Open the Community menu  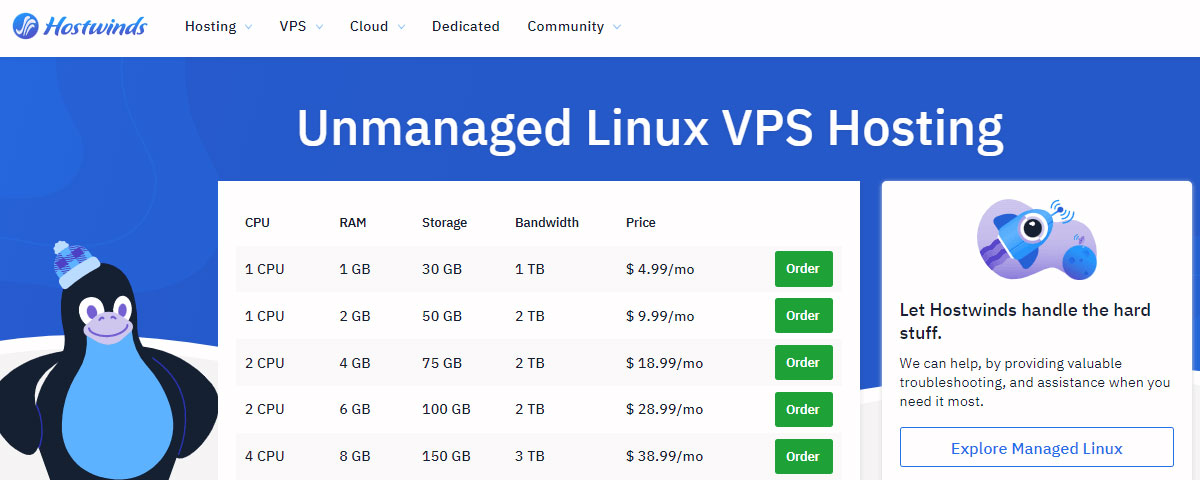[566, 26]
